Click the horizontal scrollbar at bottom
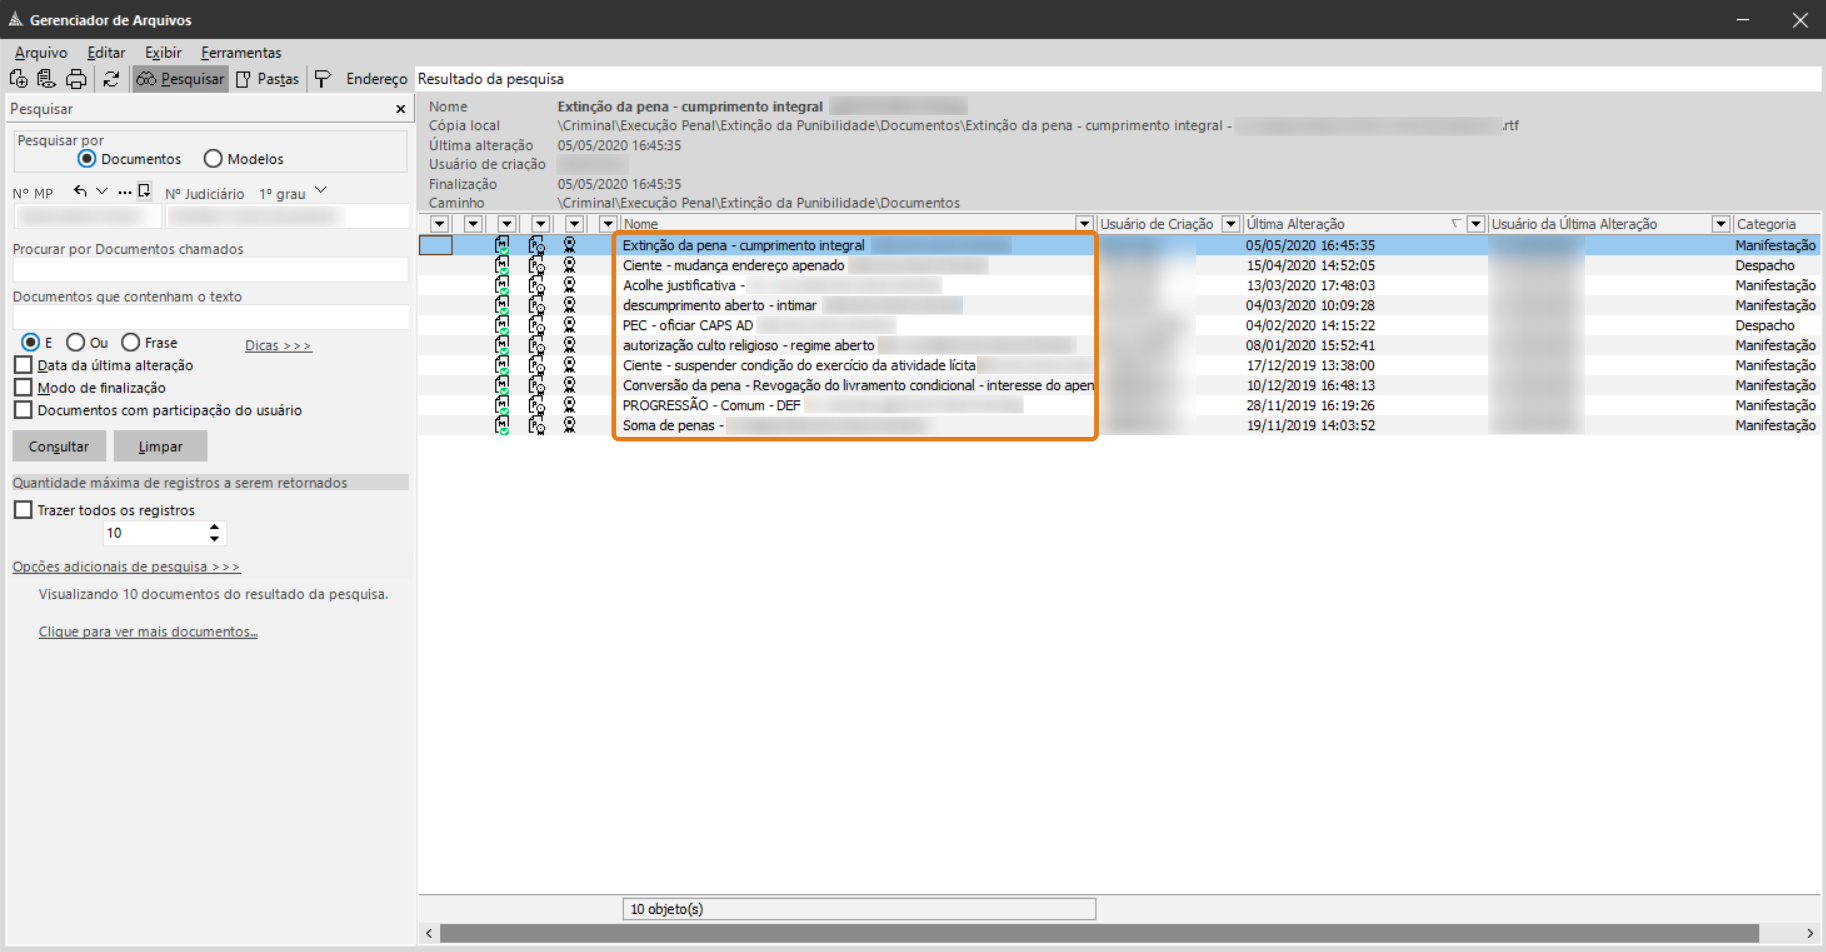This screenshot has height=952, width=1826. 1099,933
